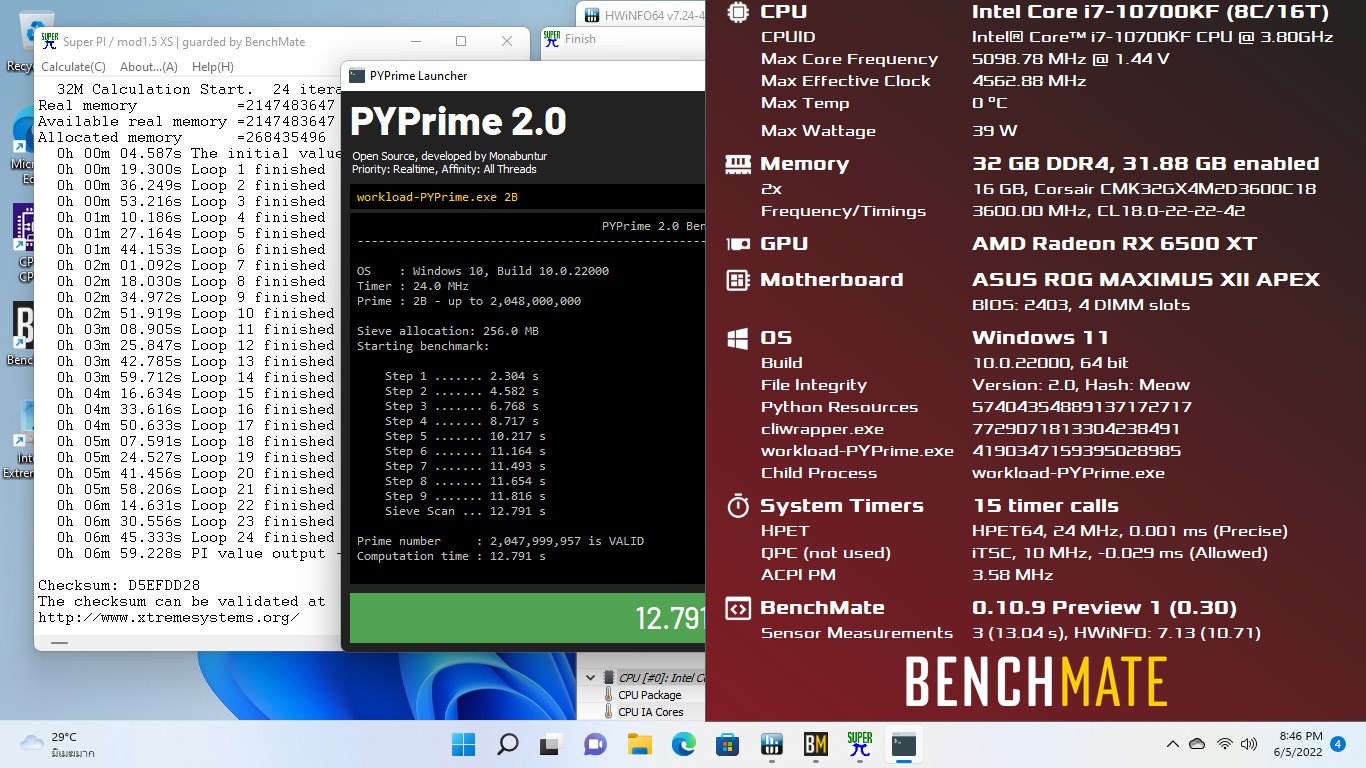Screen dimensions: 1366x768
Task: Click the green 12.791 result bar in PYPrime
Action: [x=528, y=618]
